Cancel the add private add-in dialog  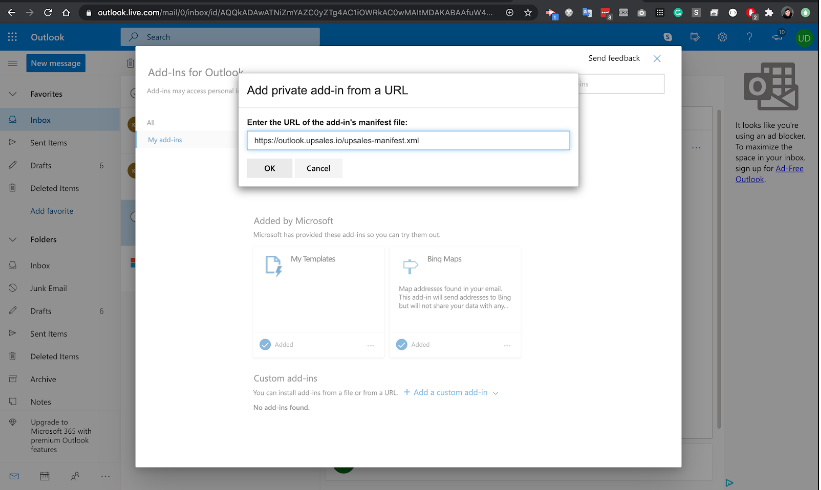tap(318, 168)
